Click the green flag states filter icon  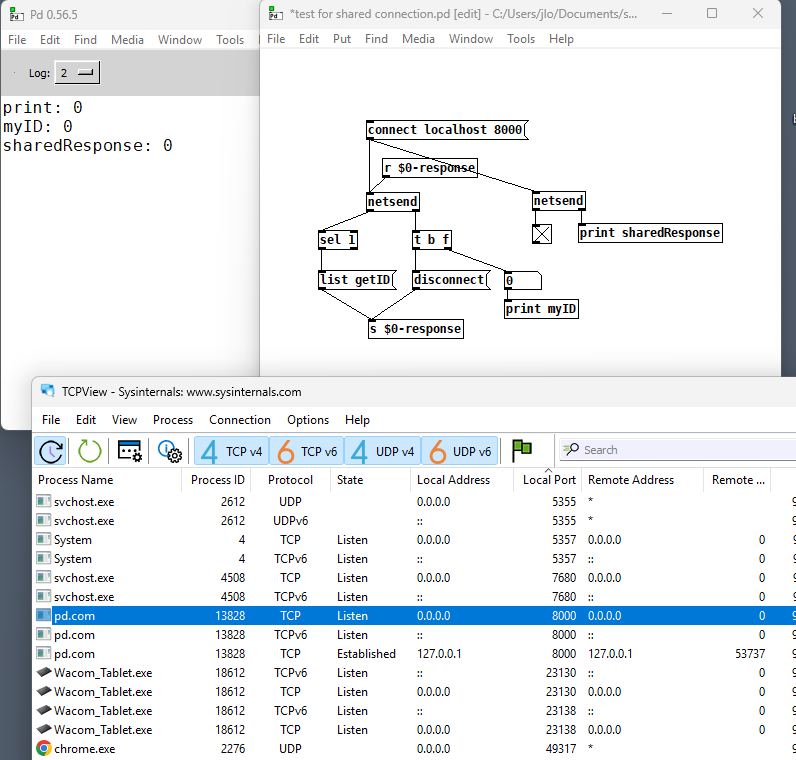coord(521,451)
